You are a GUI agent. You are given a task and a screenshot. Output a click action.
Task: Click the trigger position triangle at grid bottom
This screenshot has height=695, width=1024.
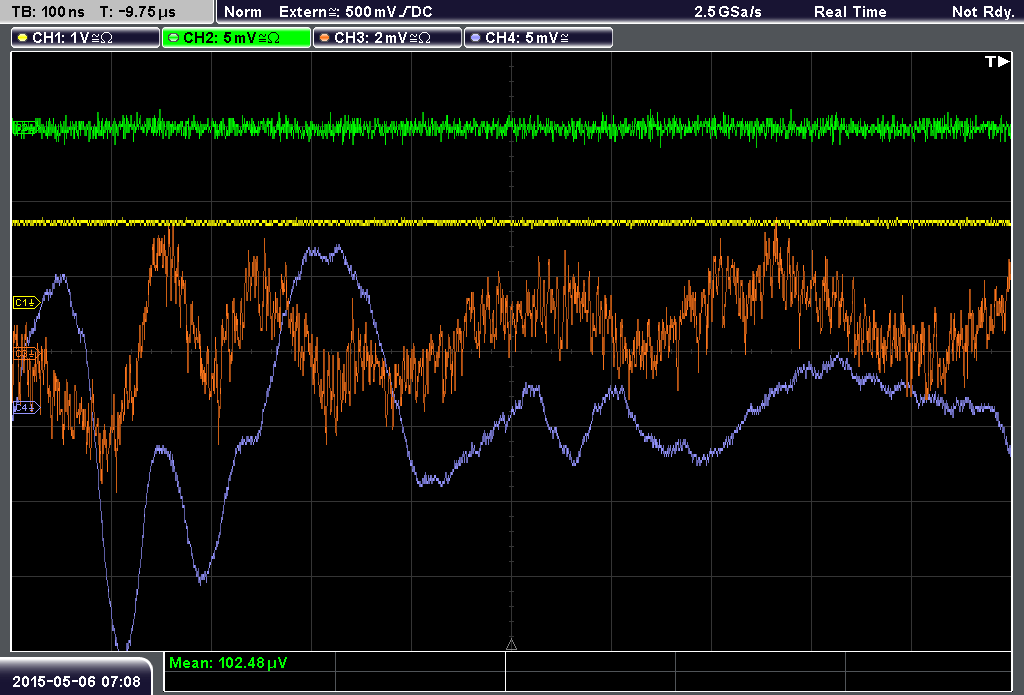pos(511,645)
